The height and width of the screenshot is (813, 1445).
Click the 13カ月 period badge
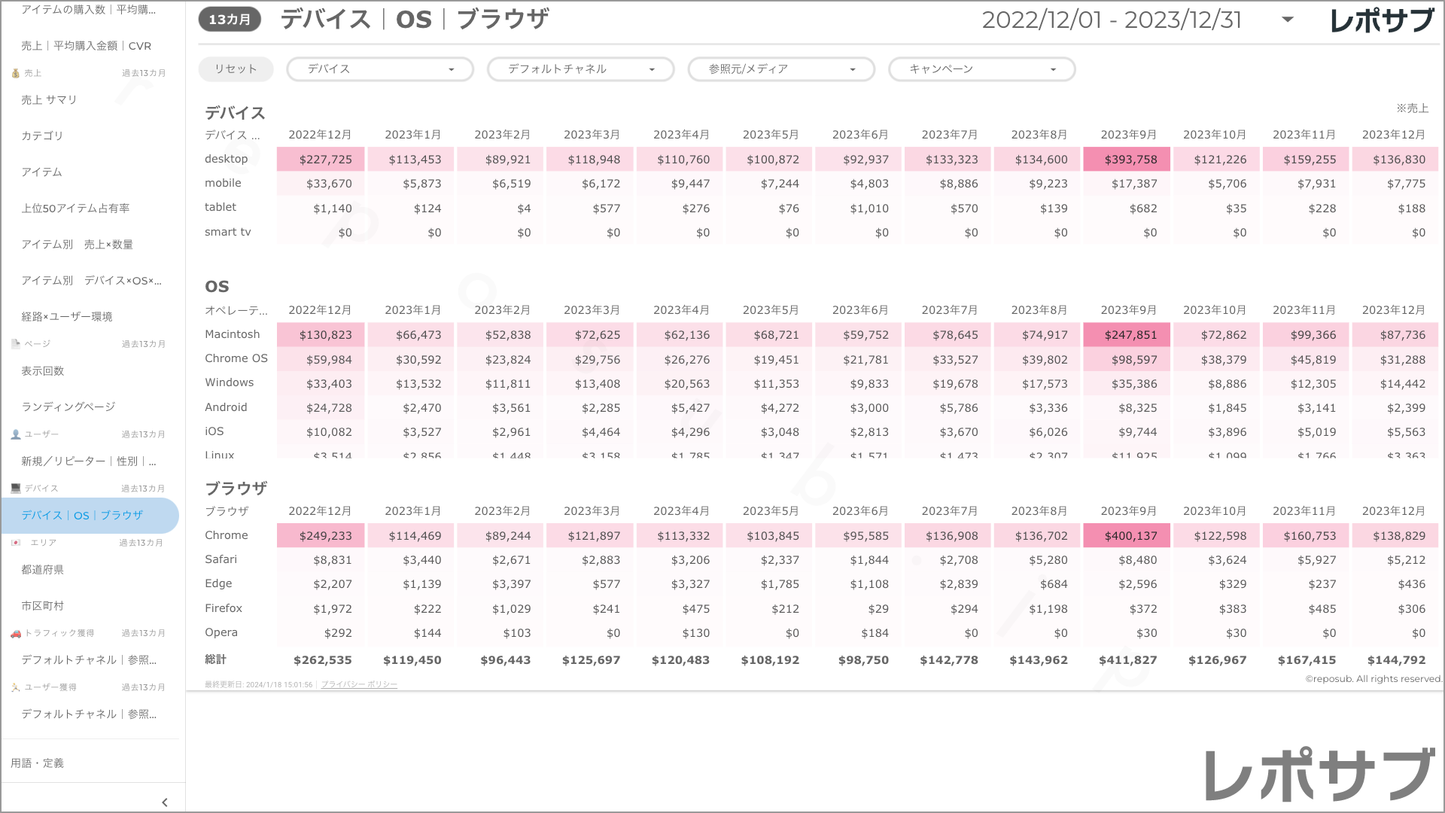click(x=230, y=20)
